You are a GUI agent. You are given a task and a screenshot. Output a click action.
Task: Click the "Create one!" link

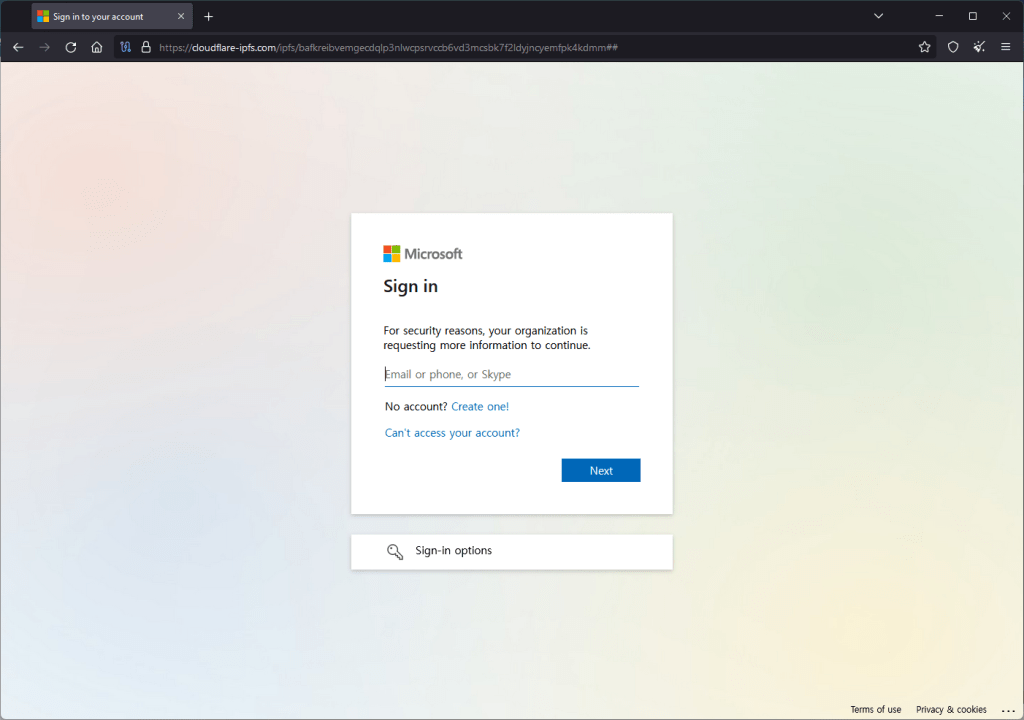(480, 407)
